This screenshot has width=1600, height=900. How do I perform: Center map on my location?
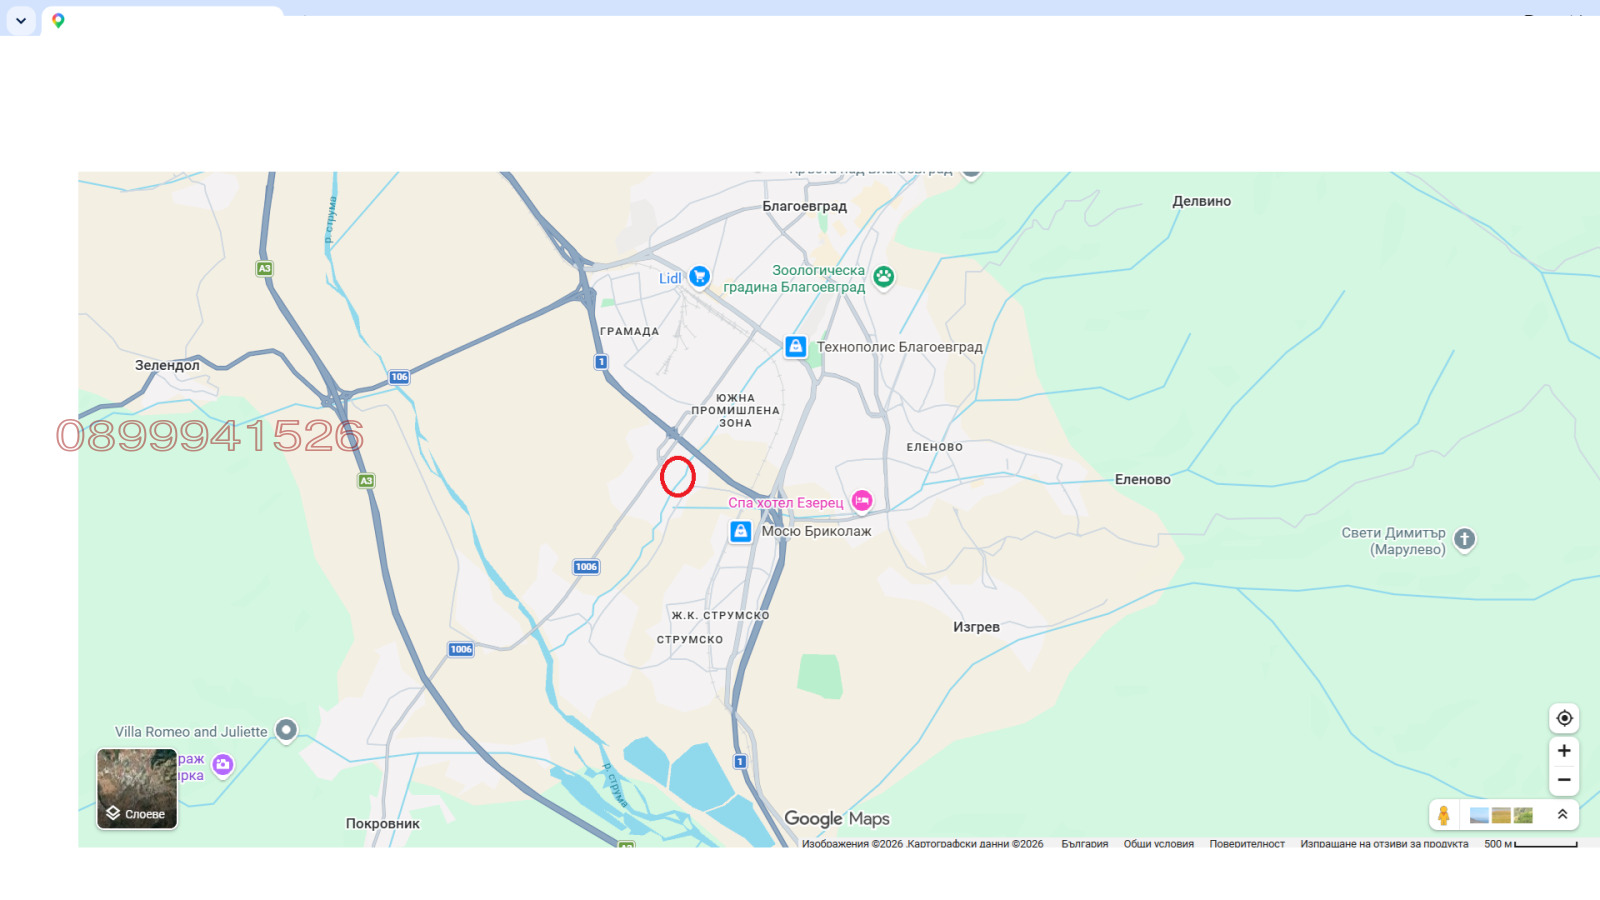pyautogui.click(x=1564, y=718)
